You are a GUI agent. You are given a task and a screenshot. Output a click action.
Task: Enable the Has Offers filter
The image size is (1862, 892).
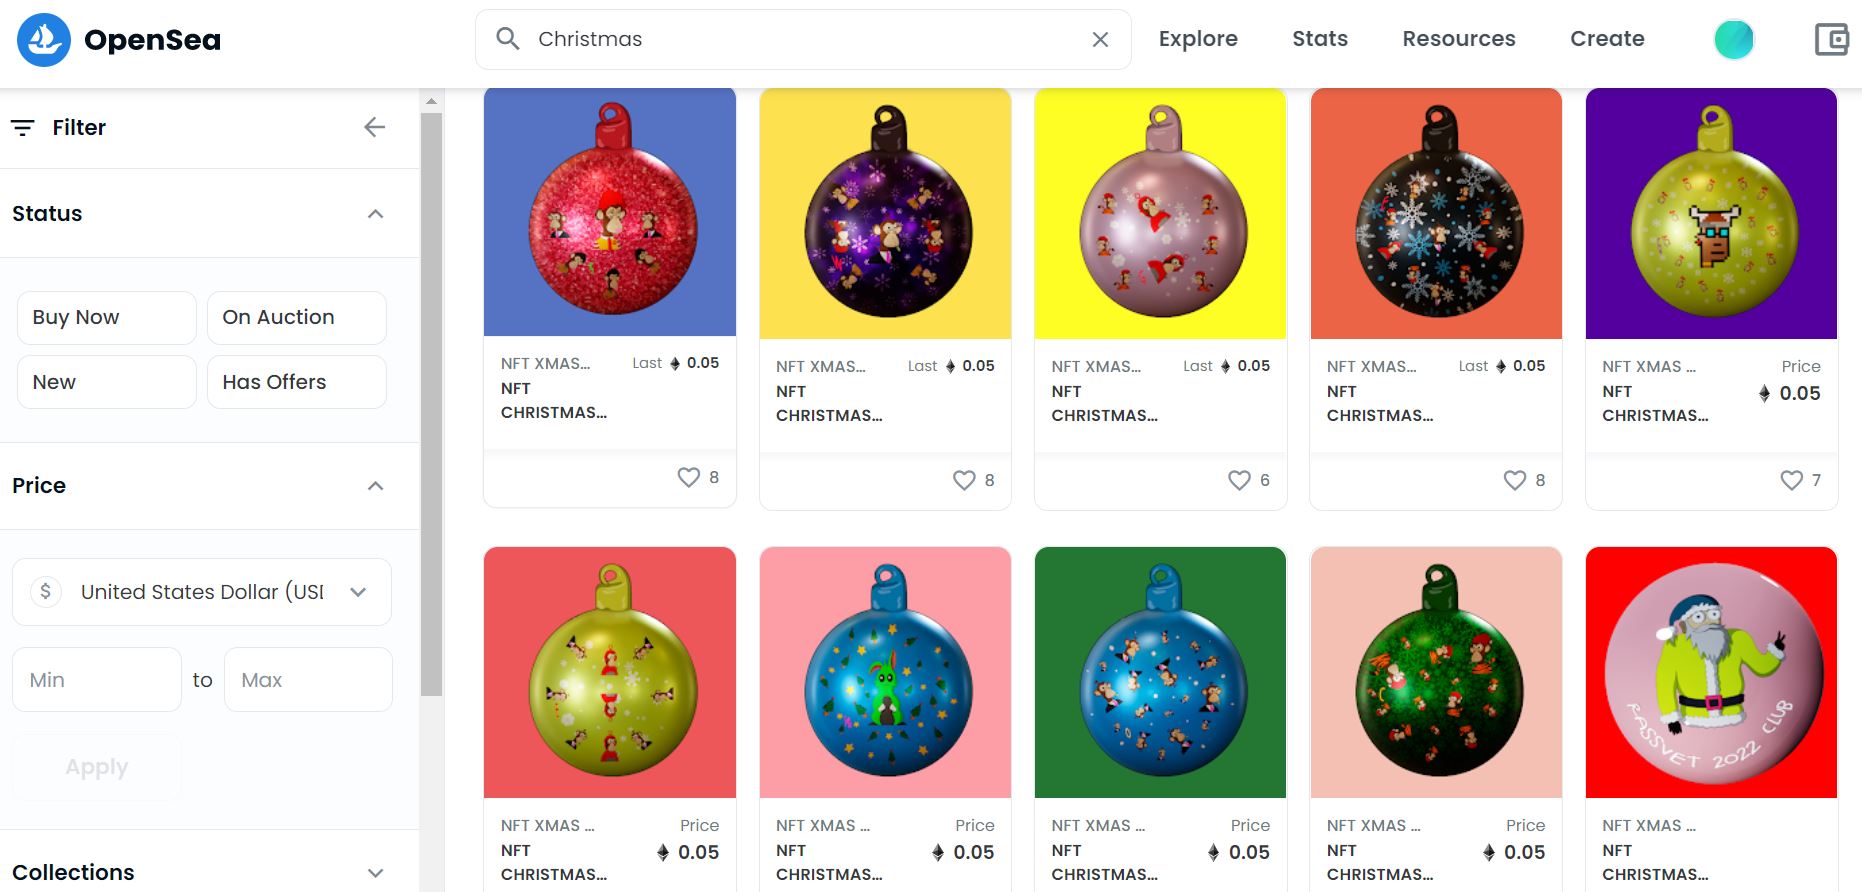coord(297,382)
